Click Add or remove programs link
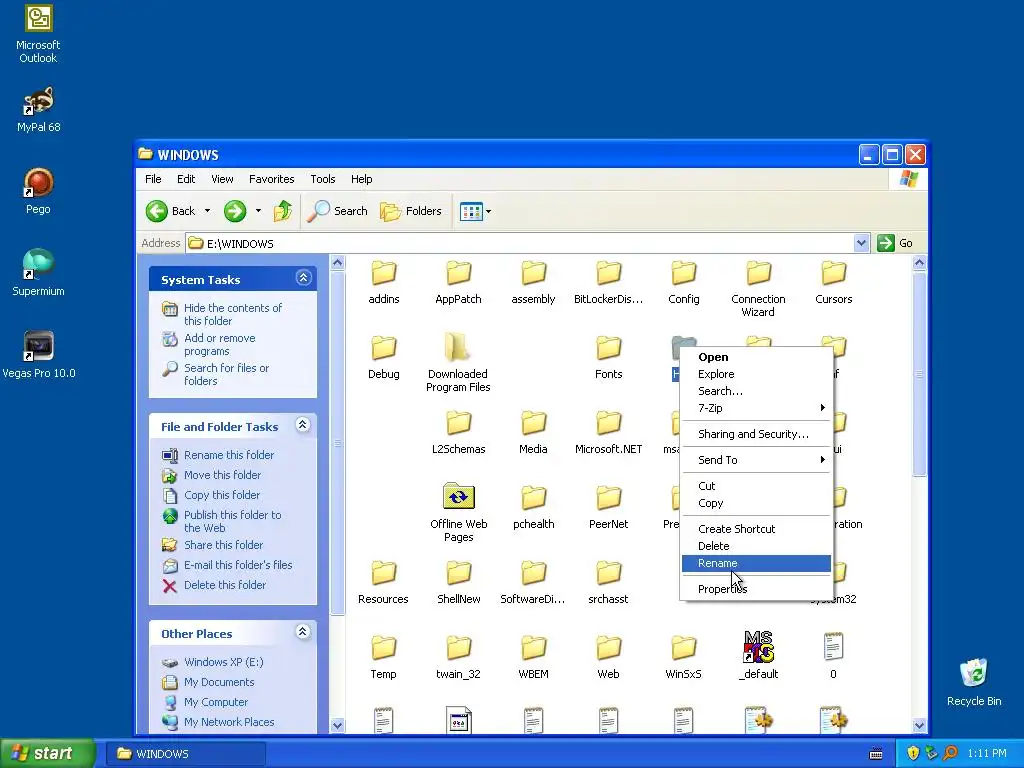1024x768 pixels. point(219,344)
